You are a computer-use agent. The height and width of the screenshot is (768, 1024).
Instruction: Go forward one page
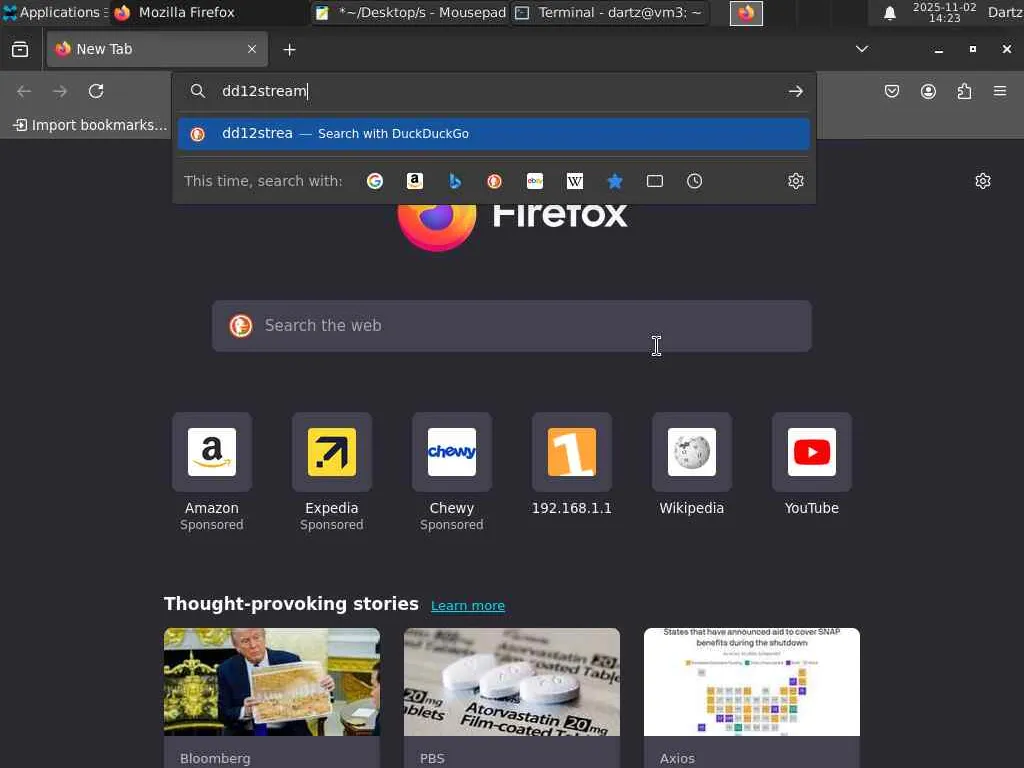60,91
